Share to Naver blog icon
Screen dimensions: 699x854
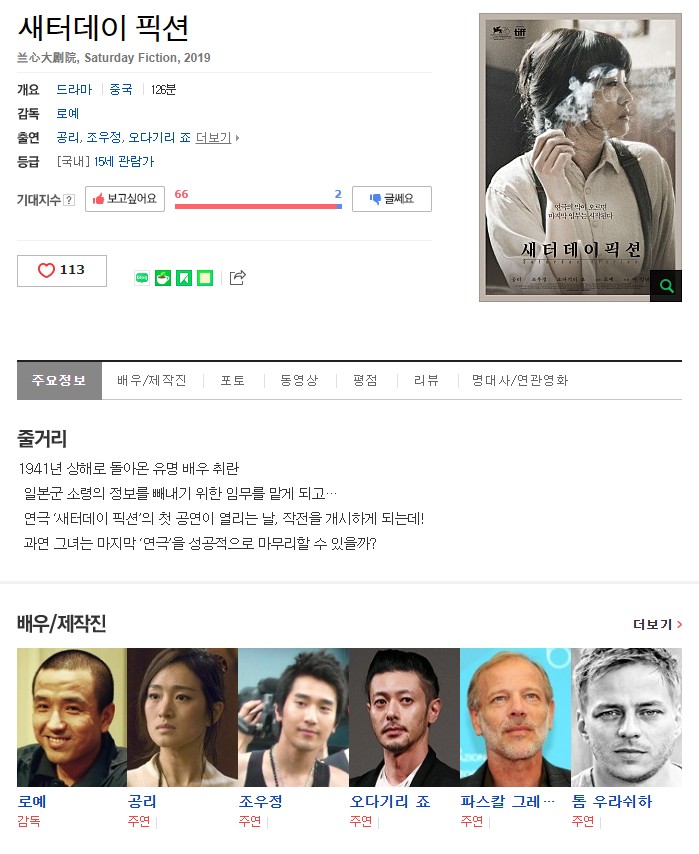(x=142, y=278)
